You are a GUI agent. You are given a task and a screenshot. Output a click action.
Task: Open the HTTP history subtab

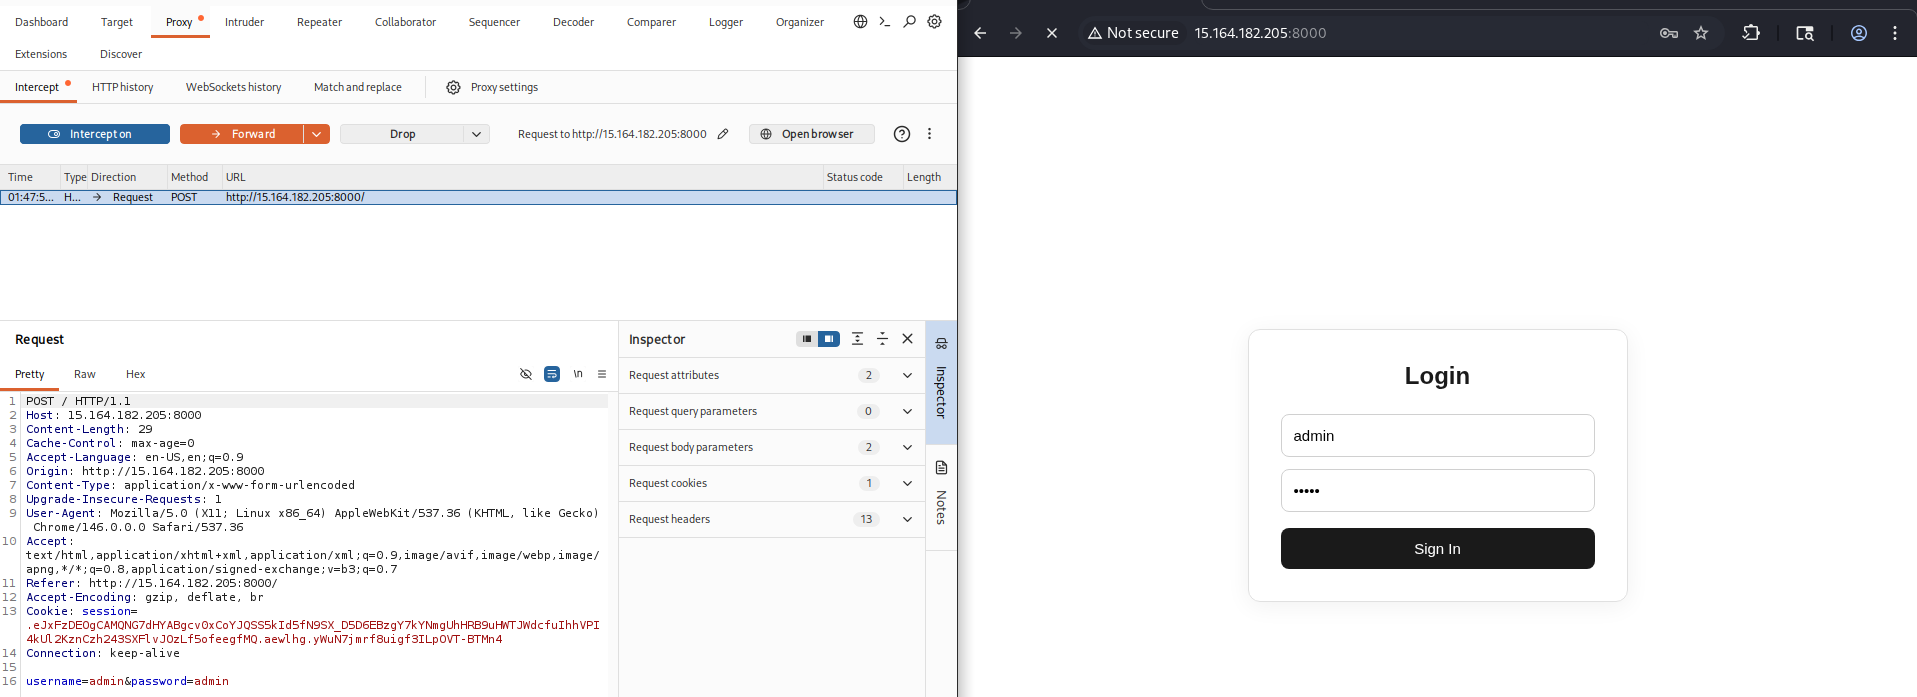click(x=123, y=87)
